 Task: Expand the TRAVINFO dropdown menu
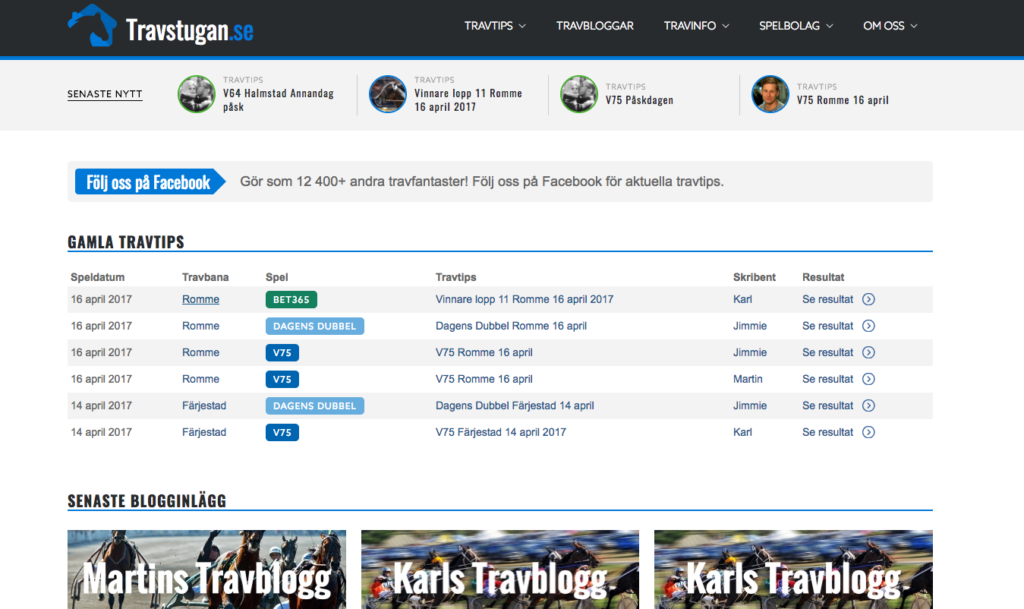pyautogui.click(x=696, y=26)
